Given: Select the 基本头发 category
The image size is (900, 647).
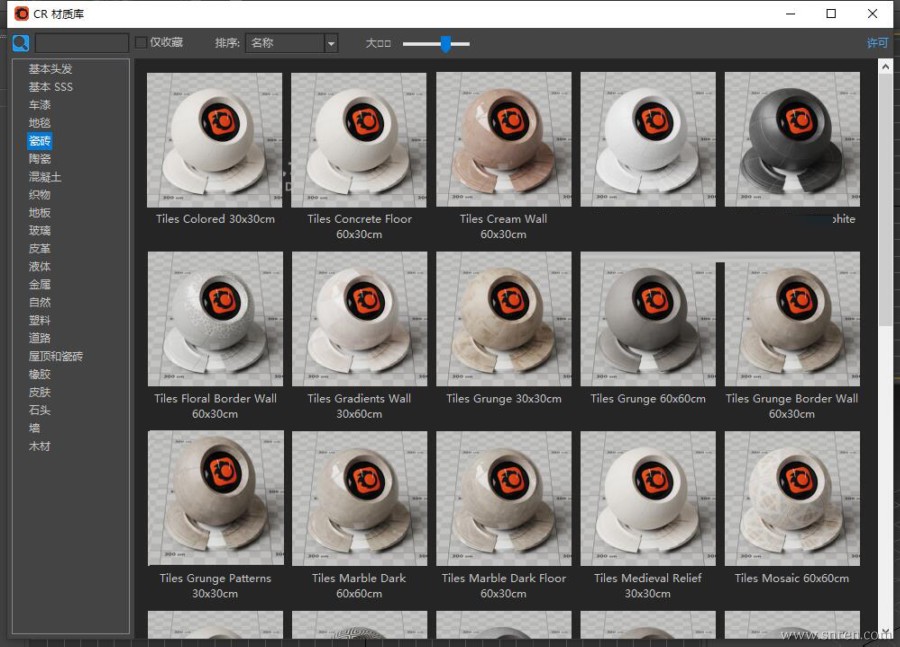Looking at the screenshot, I should [51, 69].
